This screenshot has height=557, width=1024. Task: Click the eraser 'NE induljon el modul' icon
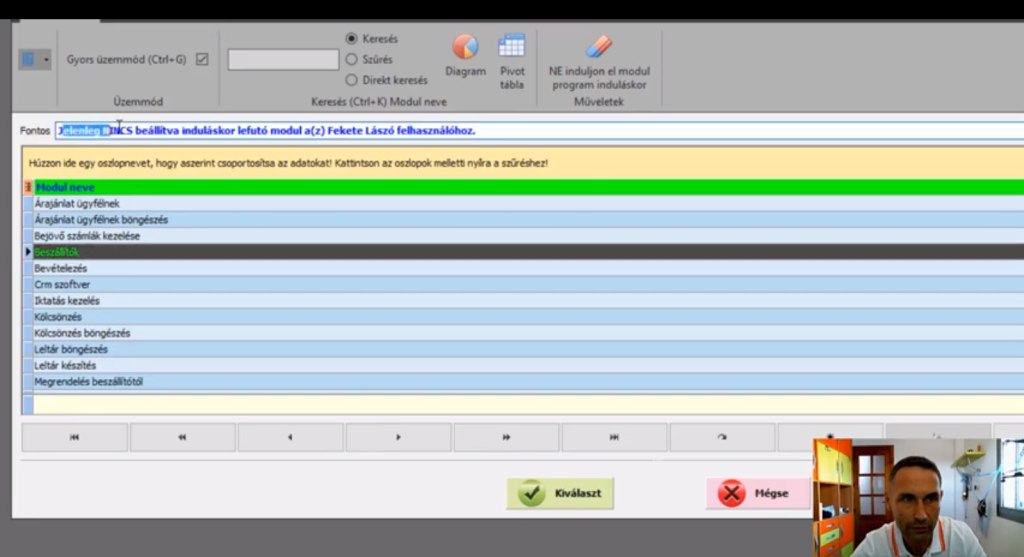click(598, 46)
